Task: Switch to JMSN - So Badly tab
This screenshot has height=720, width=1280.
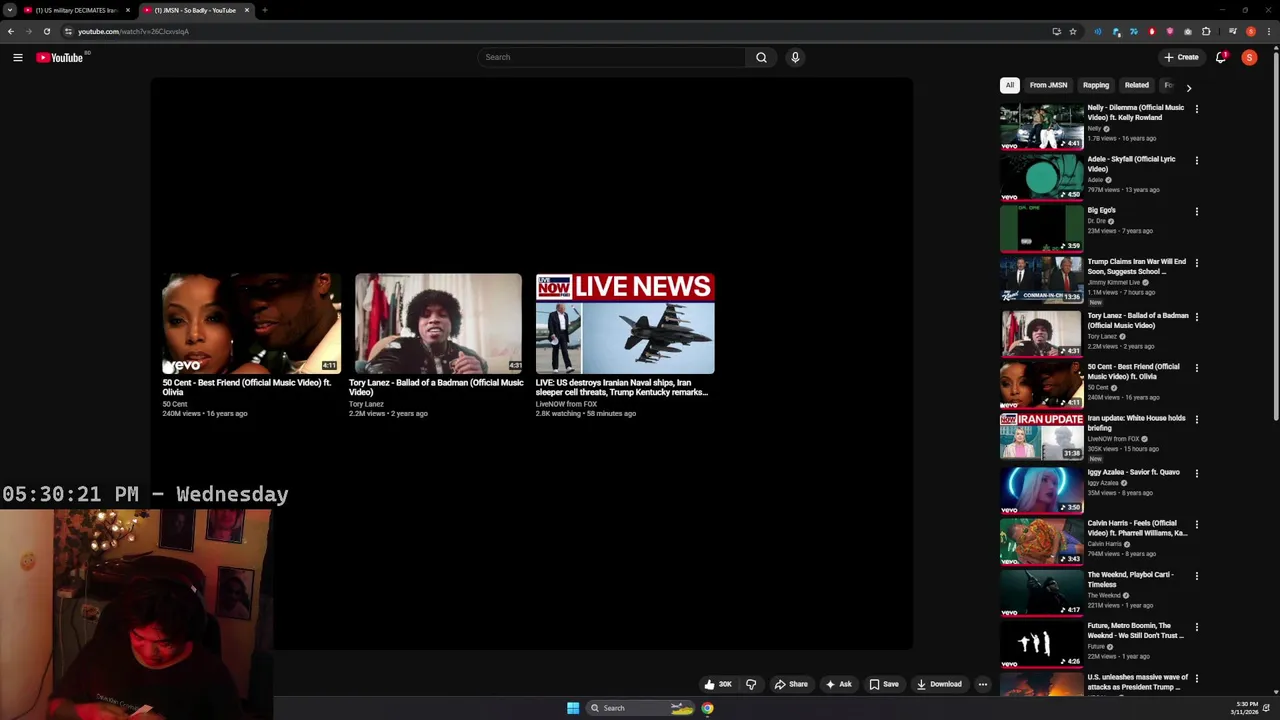Action: tap(195, 10)
